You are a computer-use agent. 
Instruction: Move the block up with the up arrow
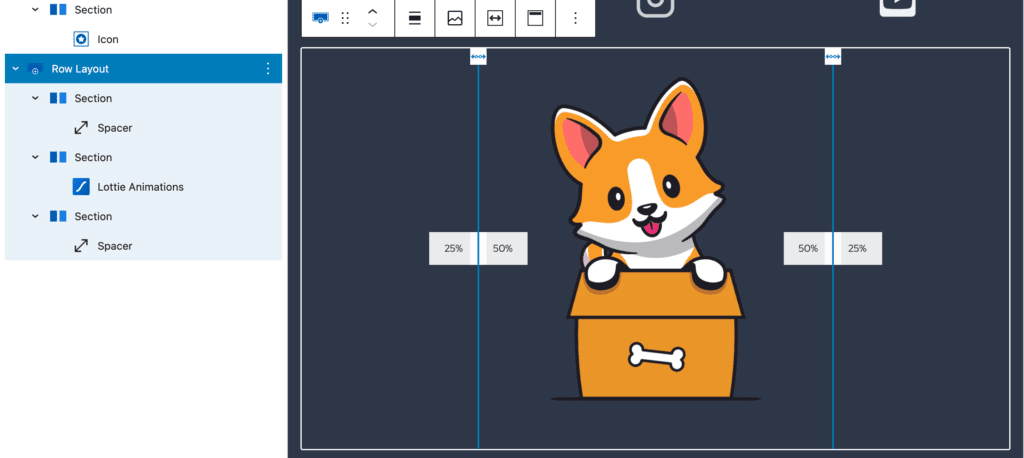click(372, 11)
